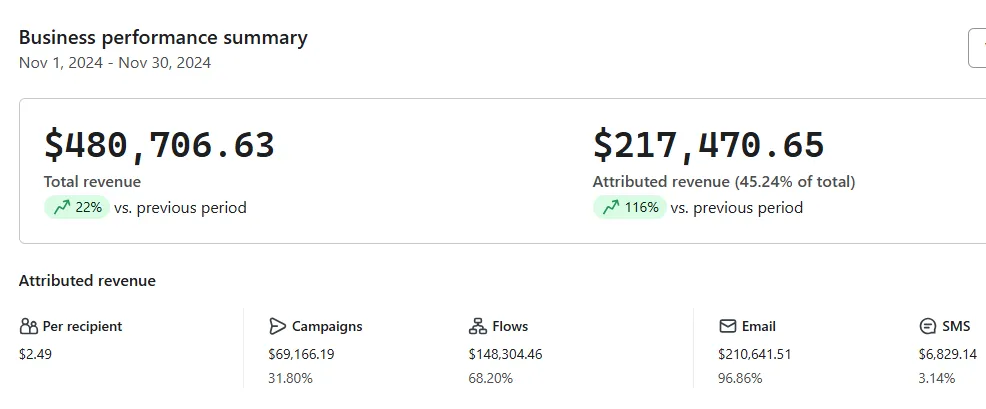
Task: Click the Per recipient people icon
Action: coord(28,326)
